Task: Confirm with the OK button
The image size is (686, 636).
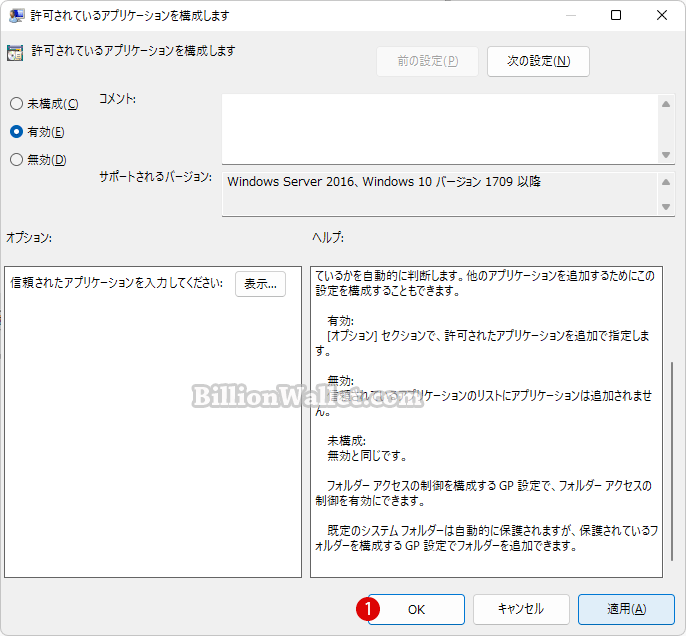Action: pyautogui.click(x=416, y=609)
